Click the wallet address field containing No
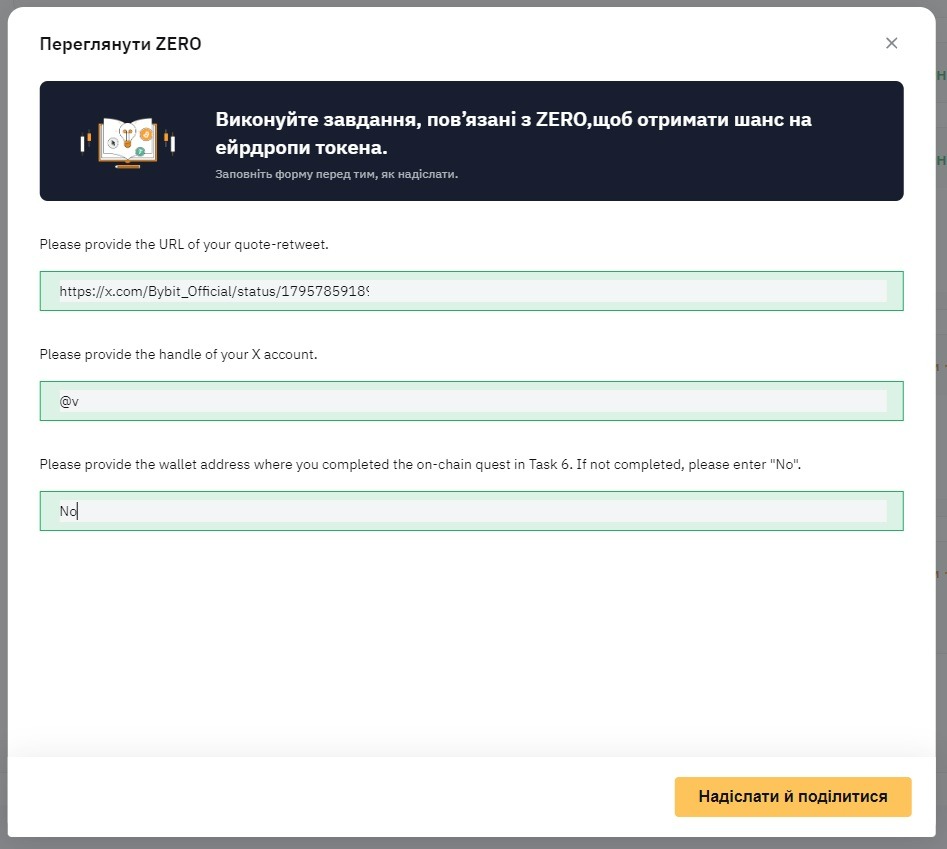The width and height of the screenshot is (947, 849). click(471, 511)
